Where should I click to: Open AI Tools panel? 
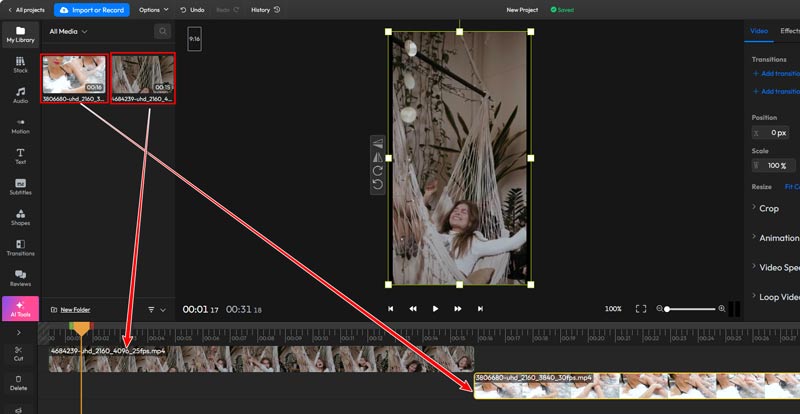click(20, 308)
